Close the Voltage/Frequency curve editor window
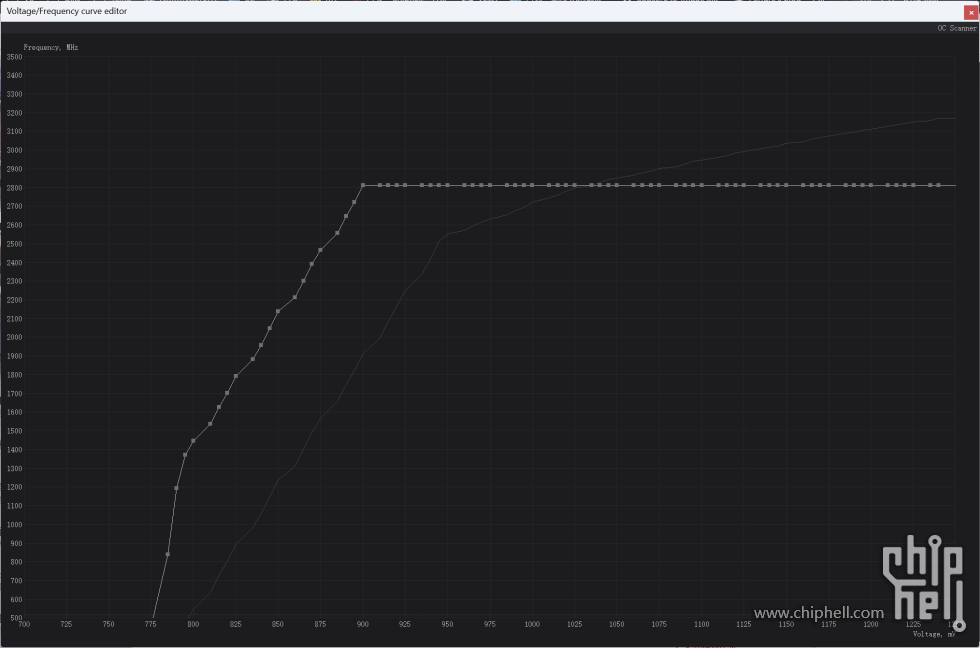The width and height of the screenshot is (980, 648). pos(971,12)
